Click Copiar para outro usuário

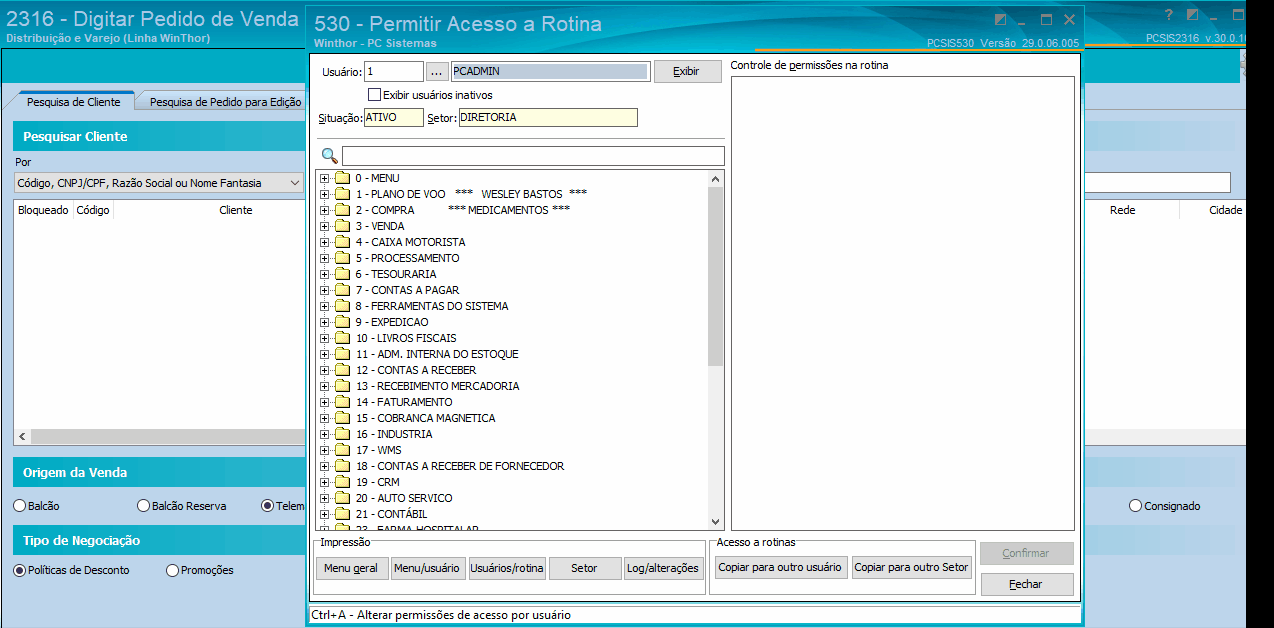[780, 567]
